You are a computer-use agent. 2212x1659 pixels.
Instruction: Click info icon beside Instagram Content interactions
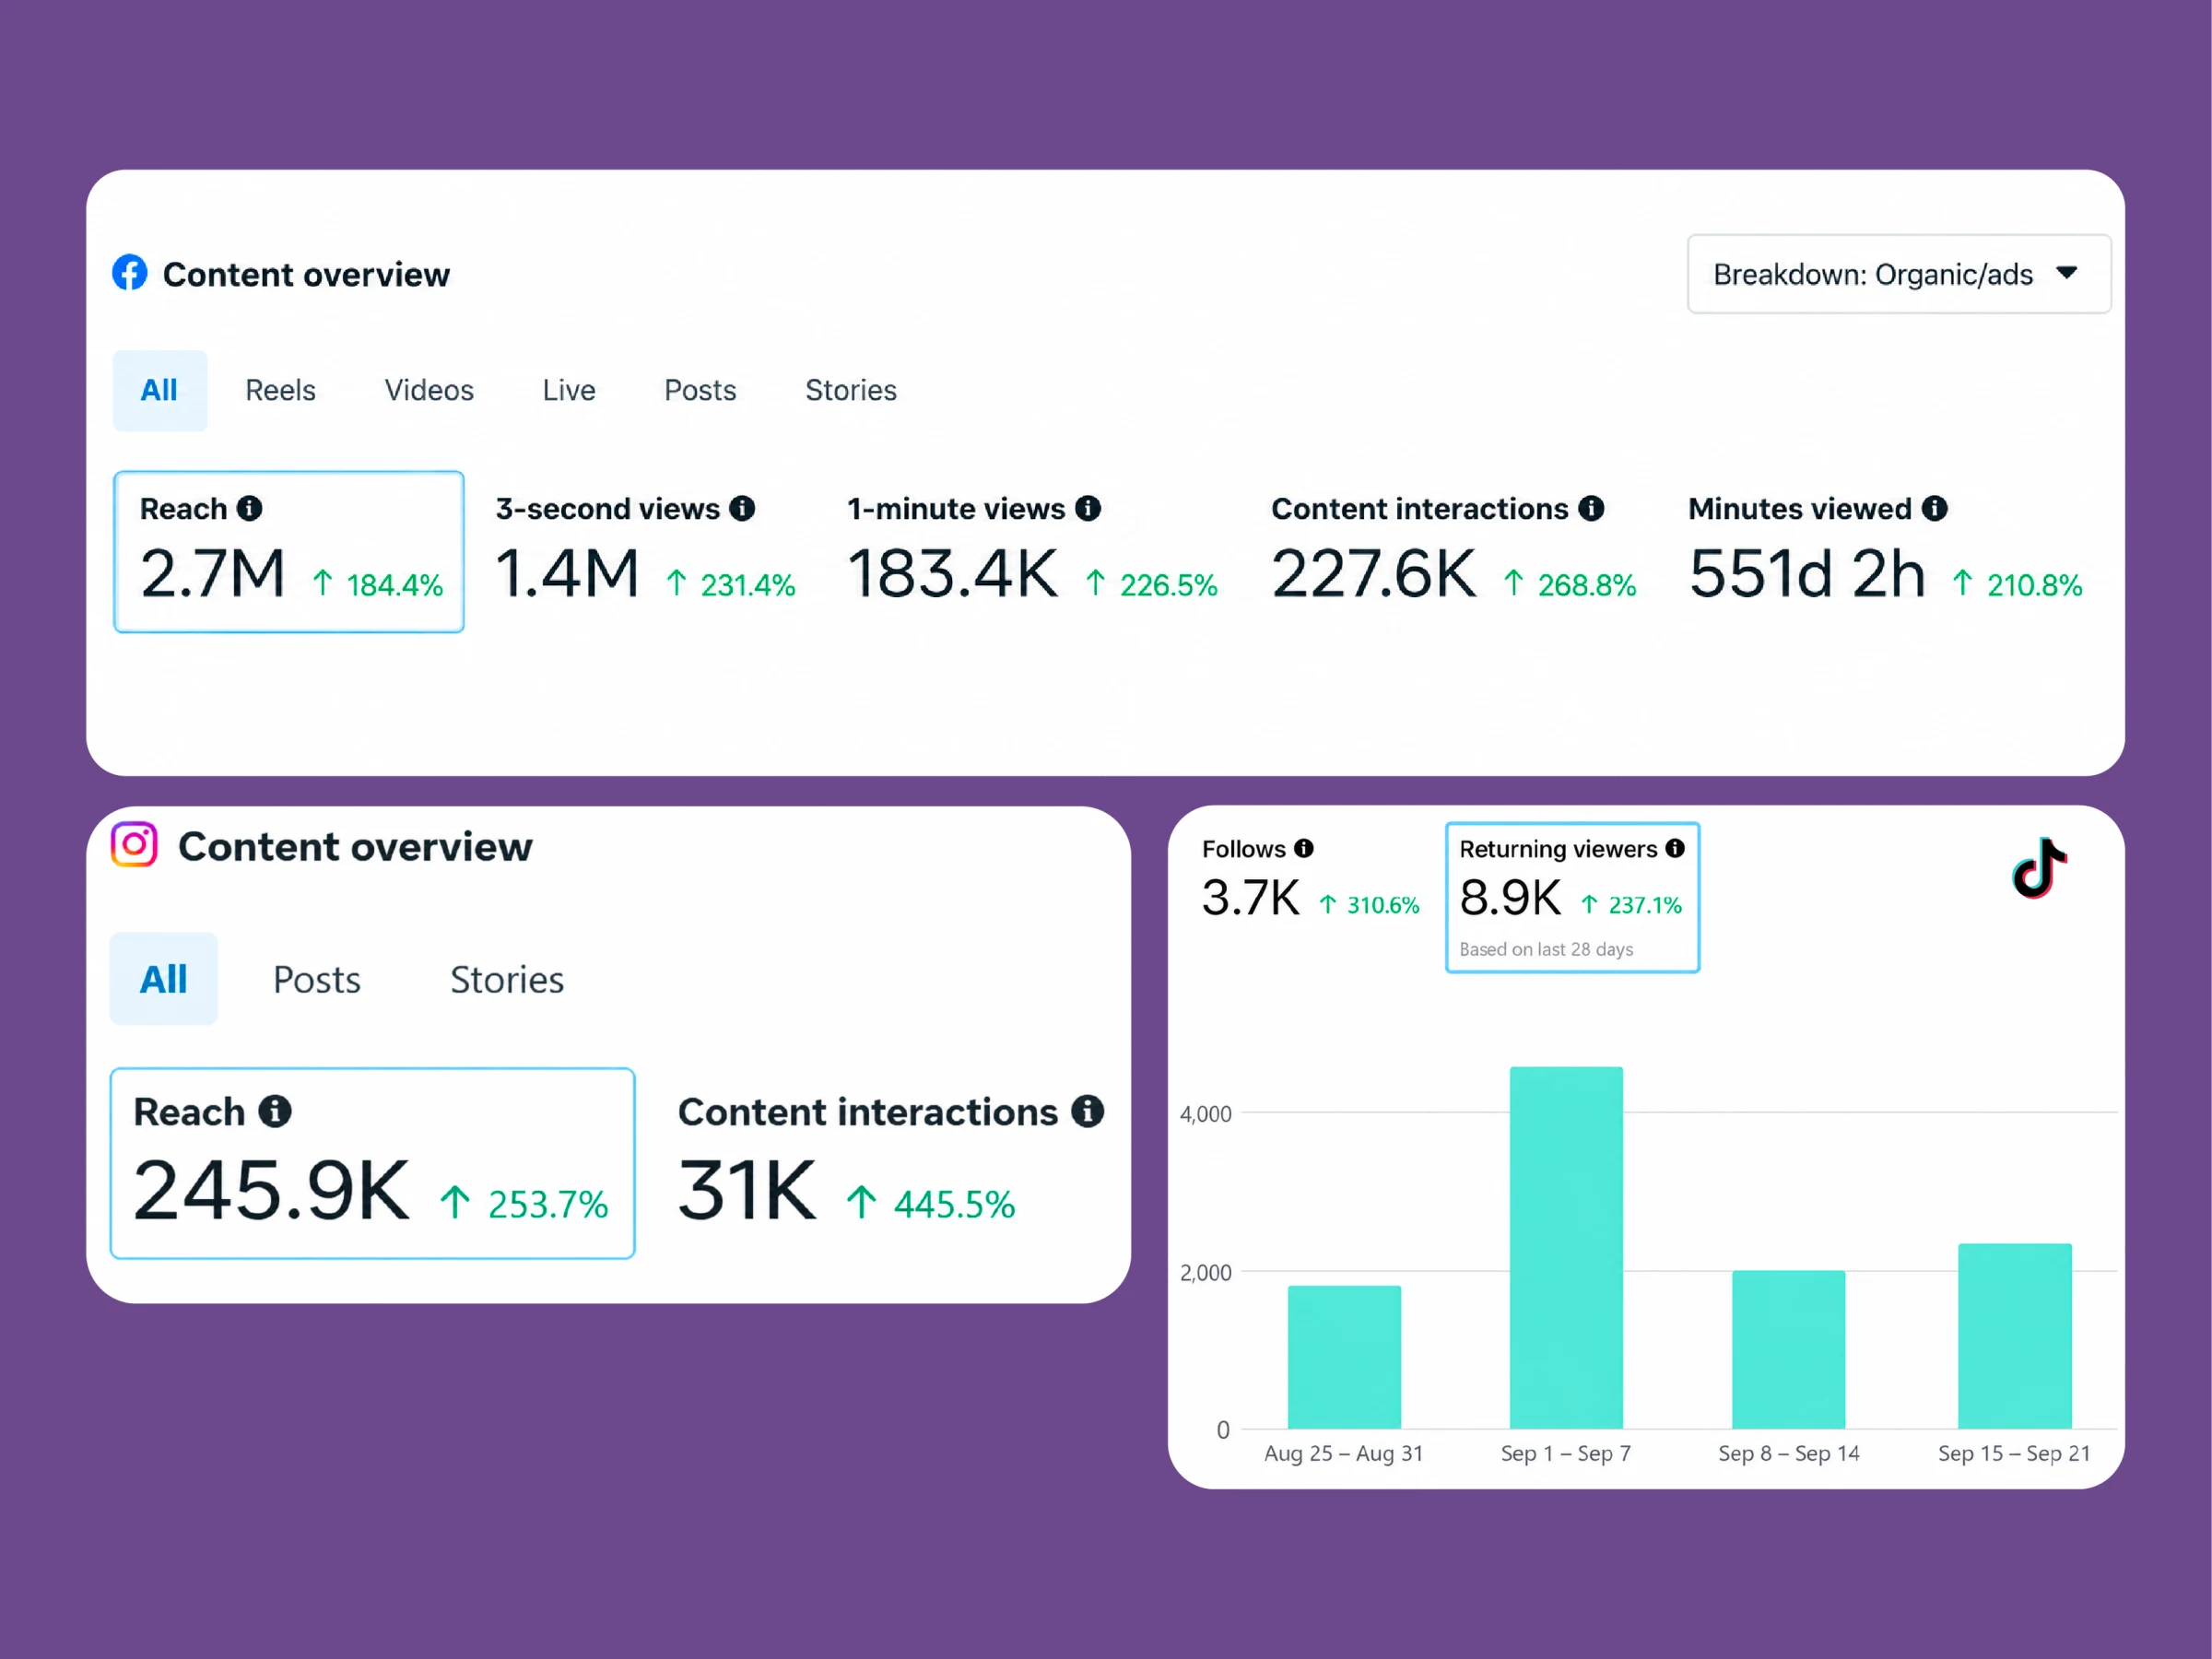coord(1087,1111)
